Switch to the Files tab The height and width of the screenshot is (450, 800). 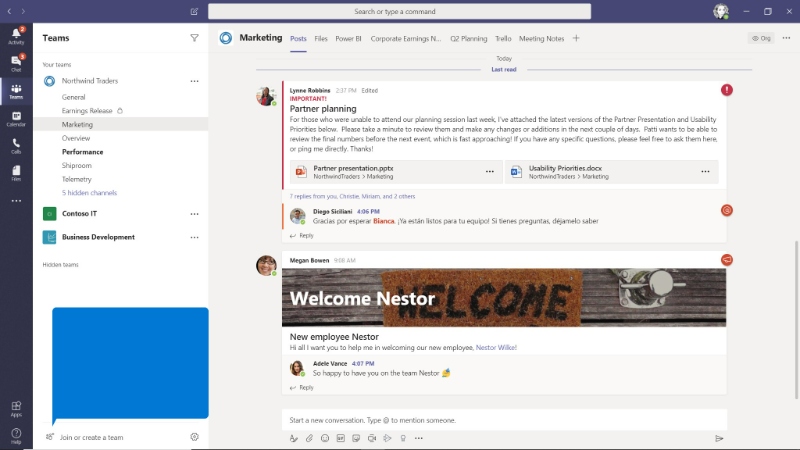click(x=321, y=39)
